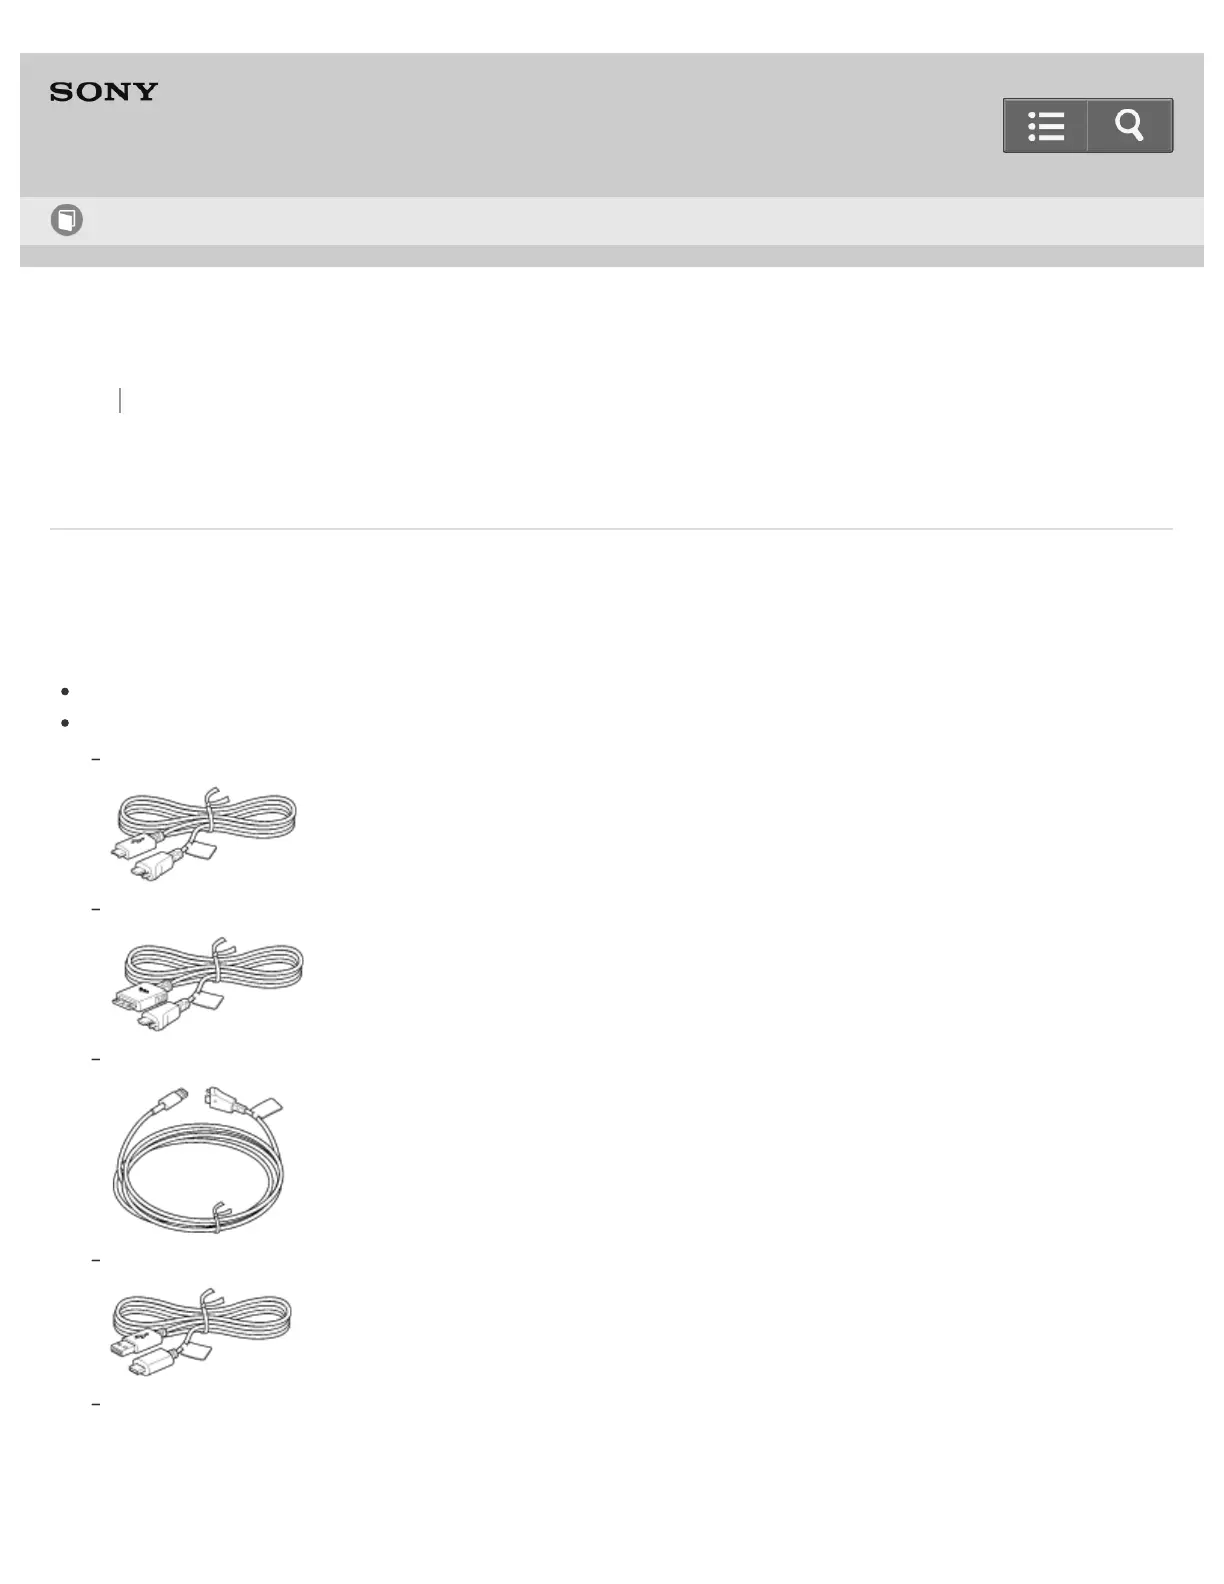1224x1584 pixels.
Task: Select the second cable with wide flat connector
Action: pos(207,984)
